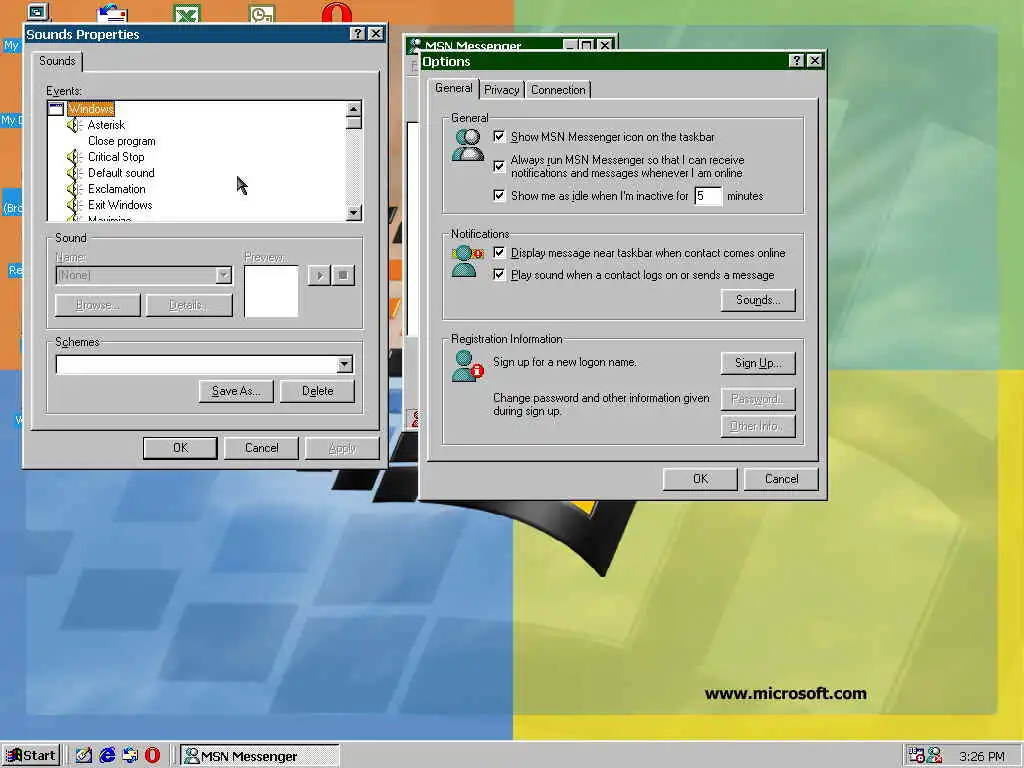Open the clock-and-chat shortcut on the desktop
This screenshot has height=768, width=1024.
tap(262, 13)
